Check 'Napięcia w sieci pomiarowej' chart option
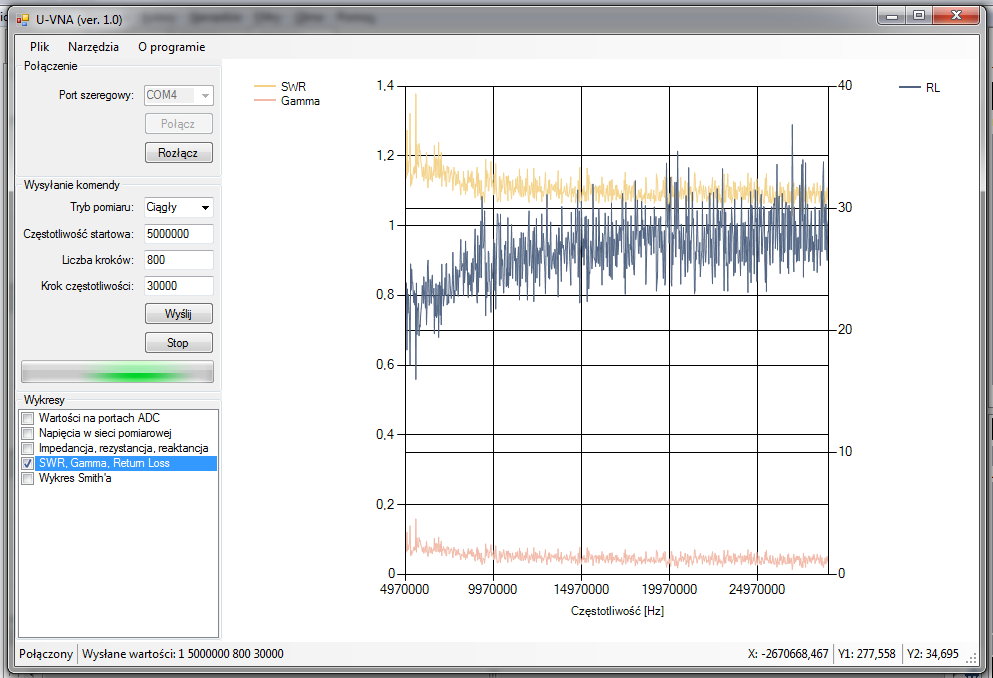993x678 pixels. point(28,433)
